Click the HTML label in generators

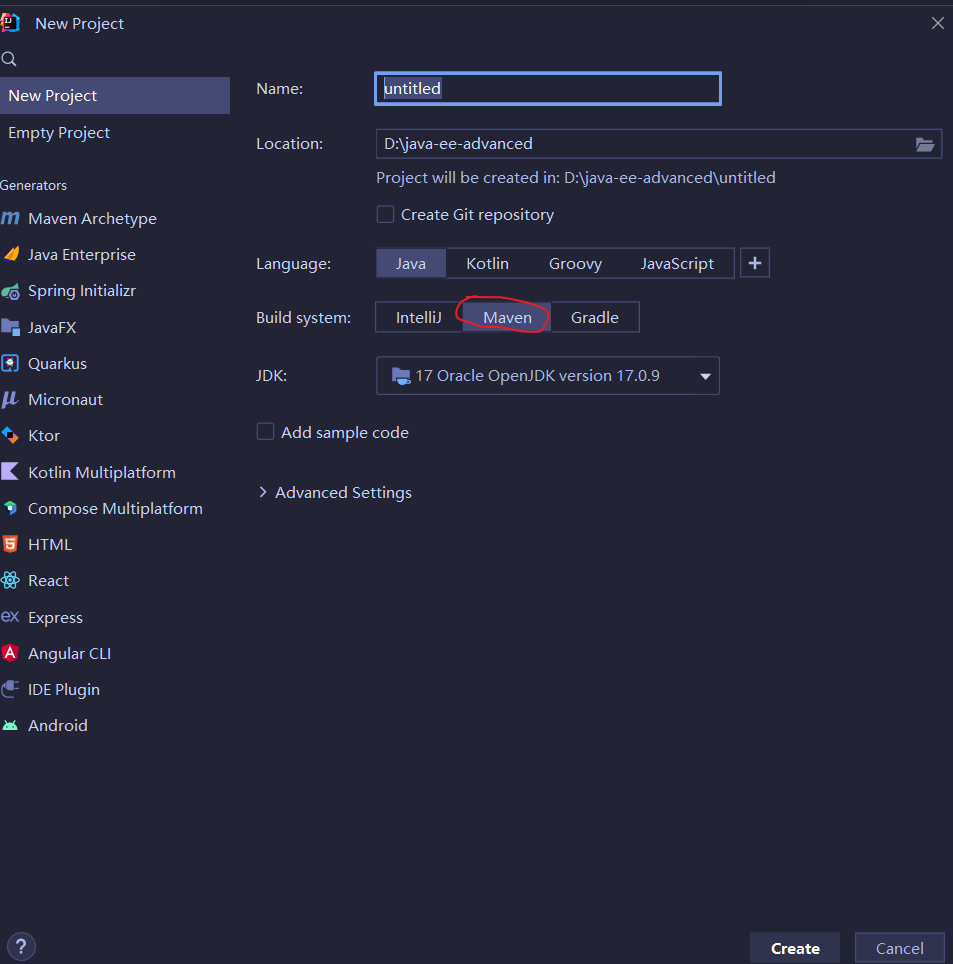pos(50,544)
